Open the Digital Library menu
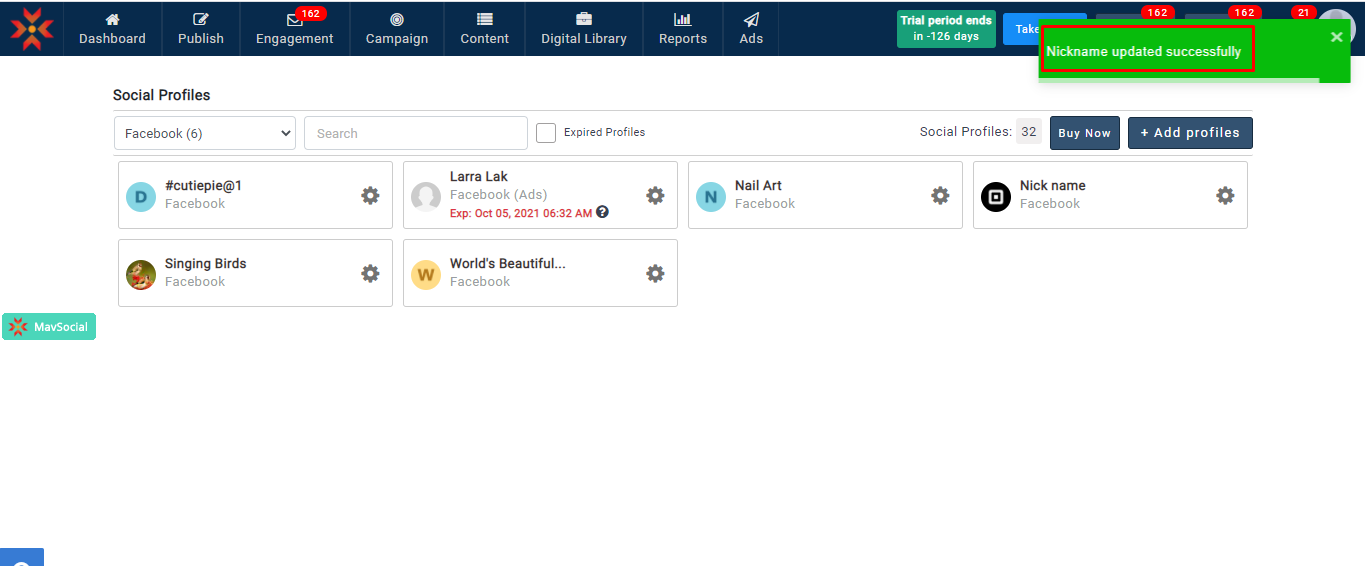The image size is (1365, 566). point(583,29)
